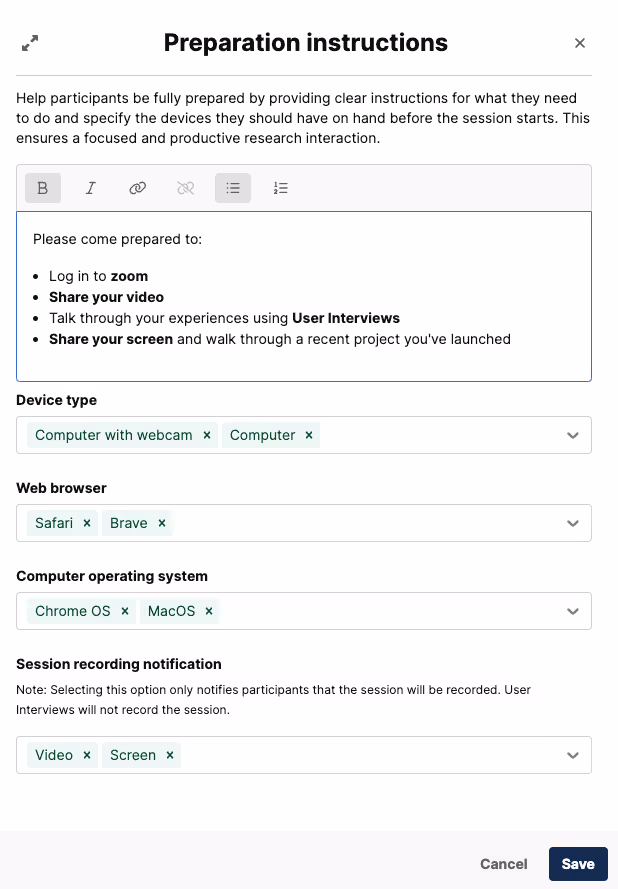Viewport: 618px width, 889px height.
Task: Open the Device type dropdown
Action: point(573,435)
